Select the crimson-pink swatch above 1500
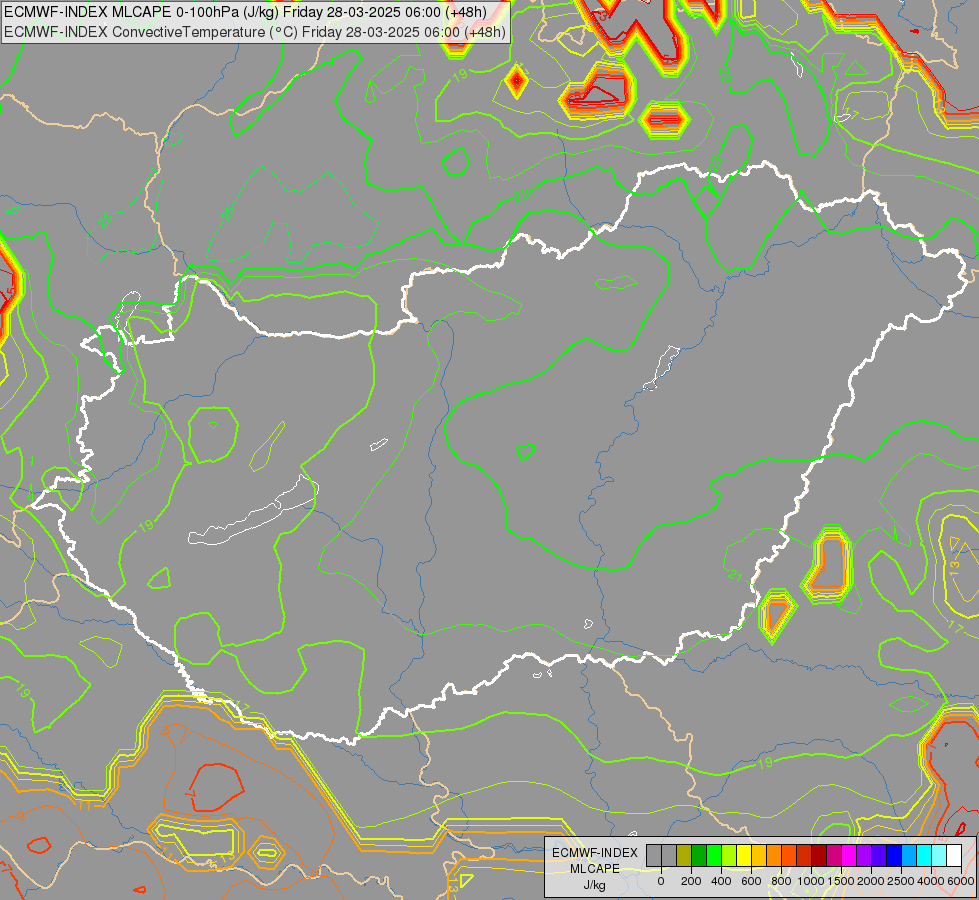The image size is (979, 900). pyautogui.click(x=834, y=856)
